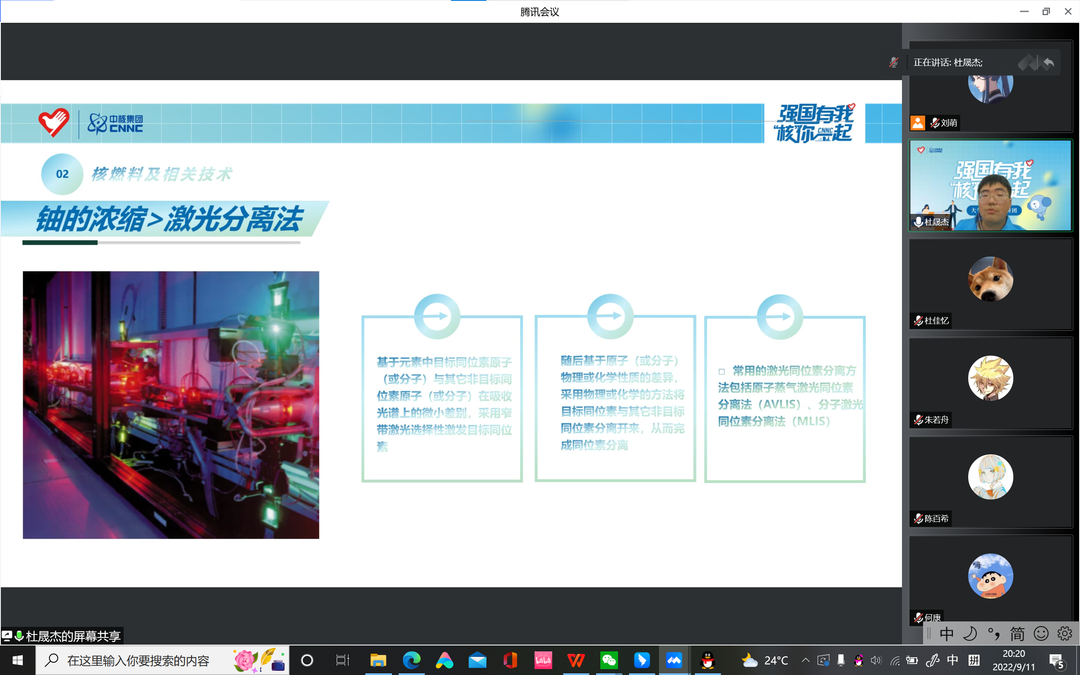Image resolution: width=1080 pixels, height=675 pixels.
Task: Open the QQ penguin taskbar icon
Action: click(707, 660)
